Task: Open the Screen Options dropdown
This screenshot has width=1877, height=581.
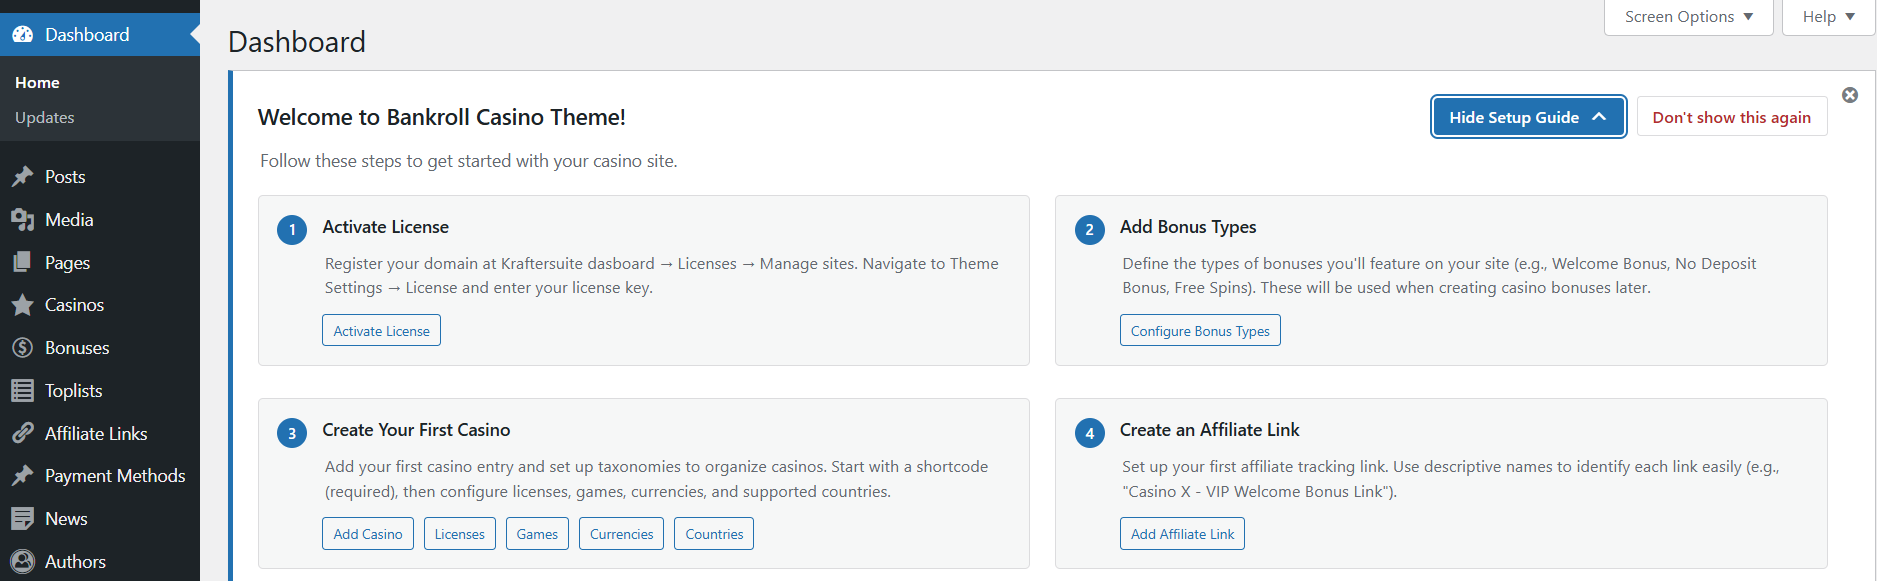Action: coord(1688,17)
